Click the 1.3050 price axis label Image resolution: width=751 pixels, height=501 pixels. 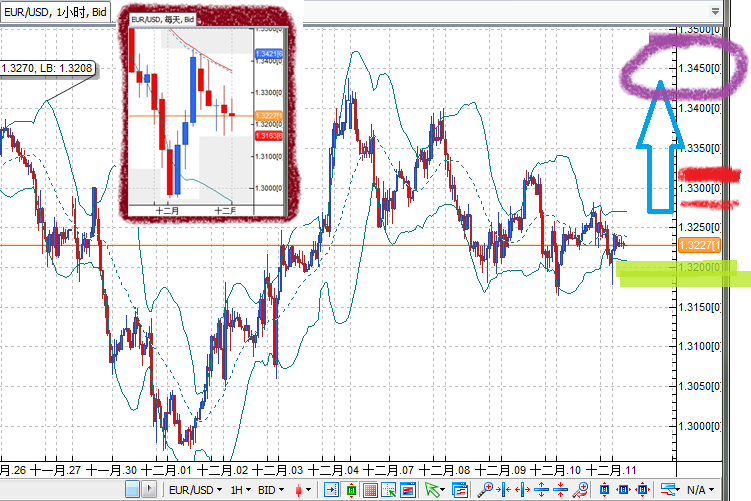click(x=700, y=386)
